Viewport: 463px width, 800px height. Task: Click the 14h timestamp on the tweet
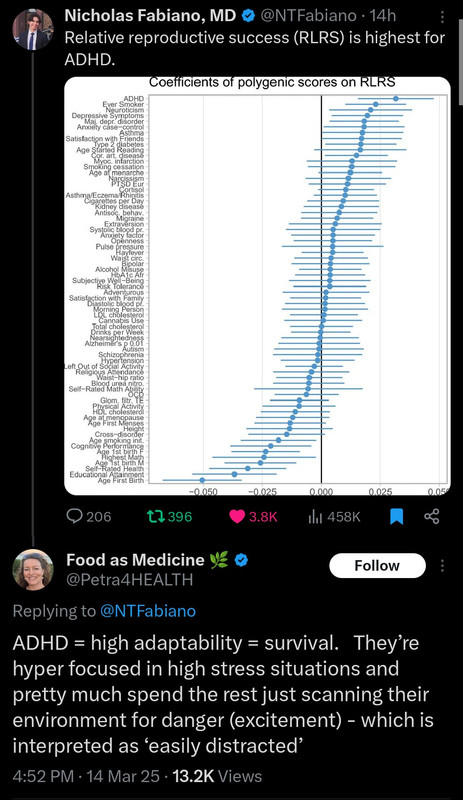click(x=383, y=16)
